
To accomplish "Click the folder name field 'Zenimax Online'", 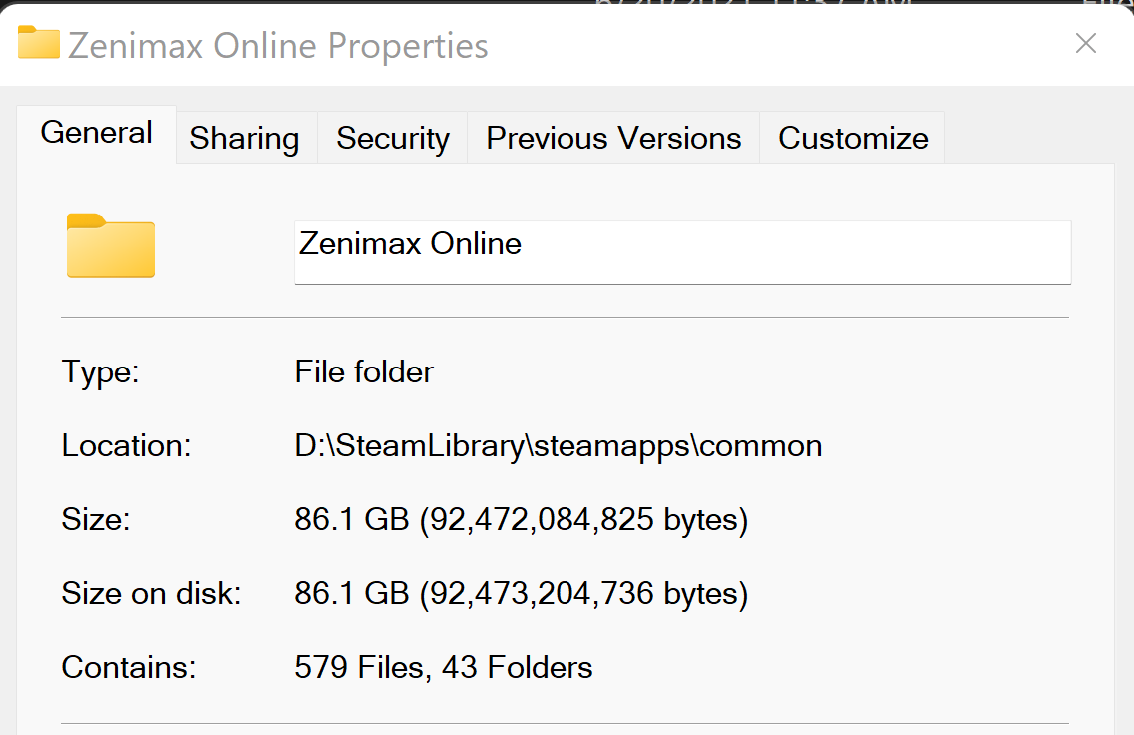I will 682,252.
